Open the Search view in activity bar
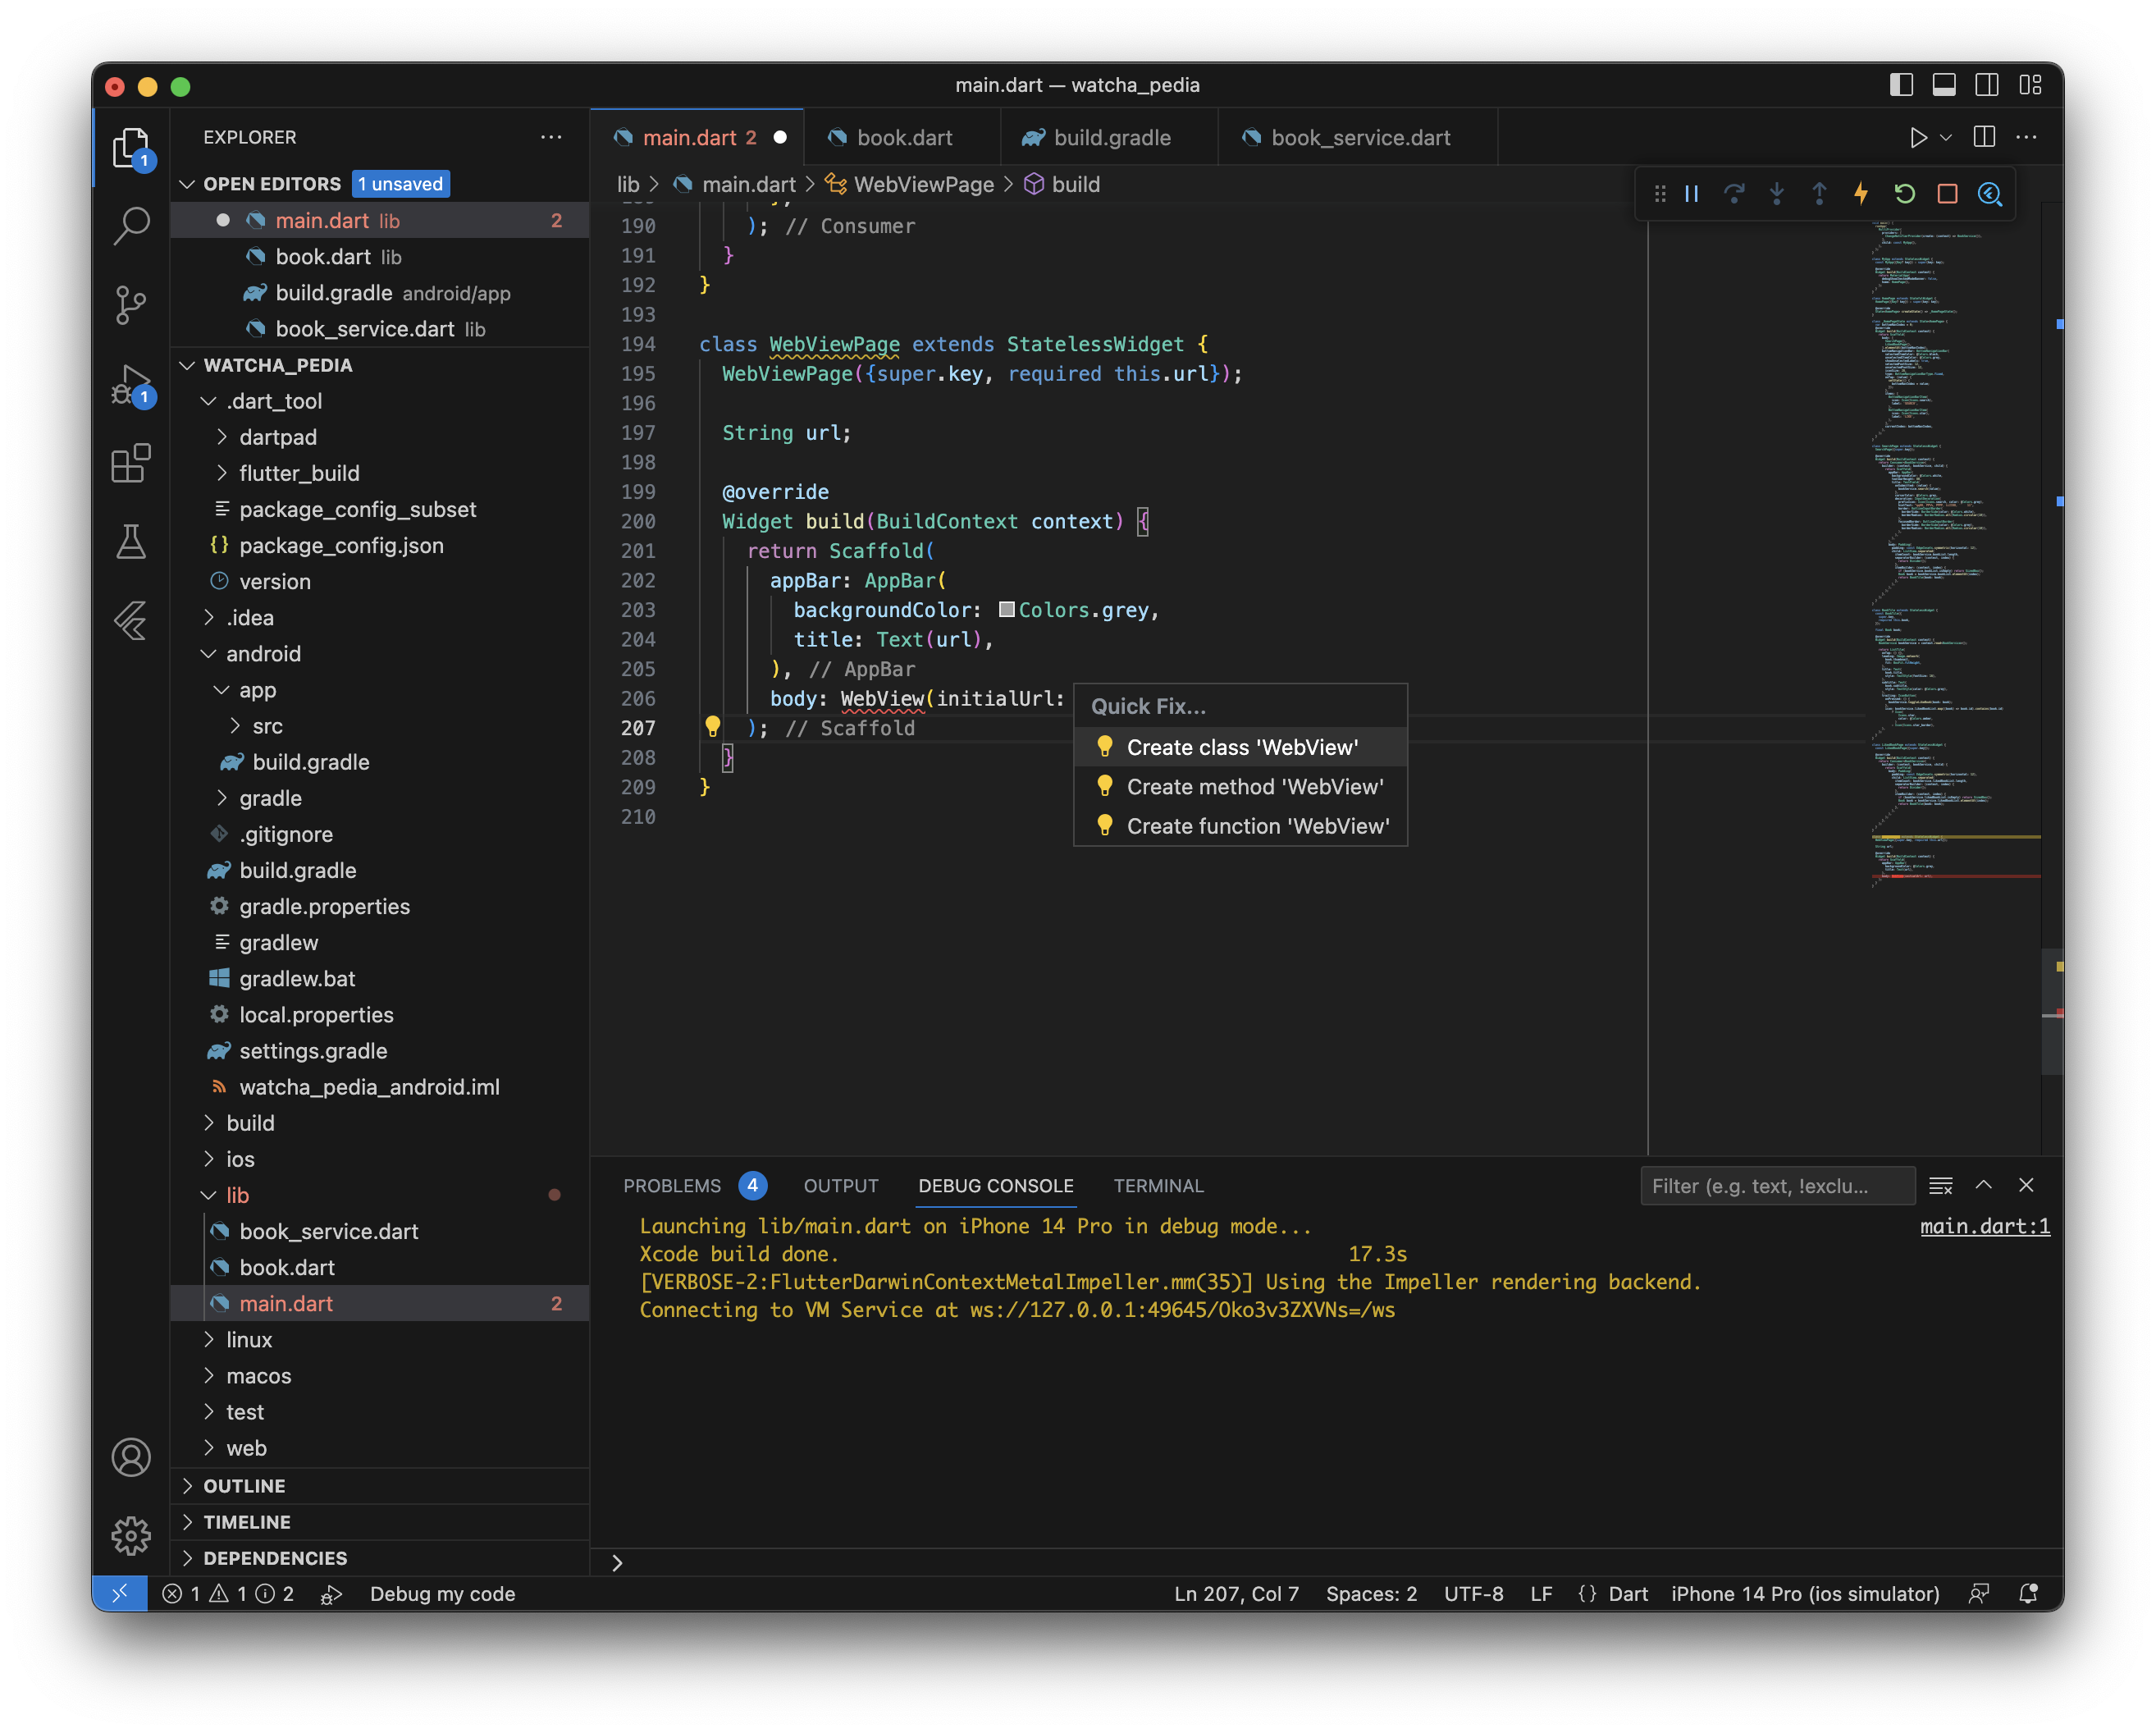This screenshot has width=2156, height=1733. pos(131,225)
